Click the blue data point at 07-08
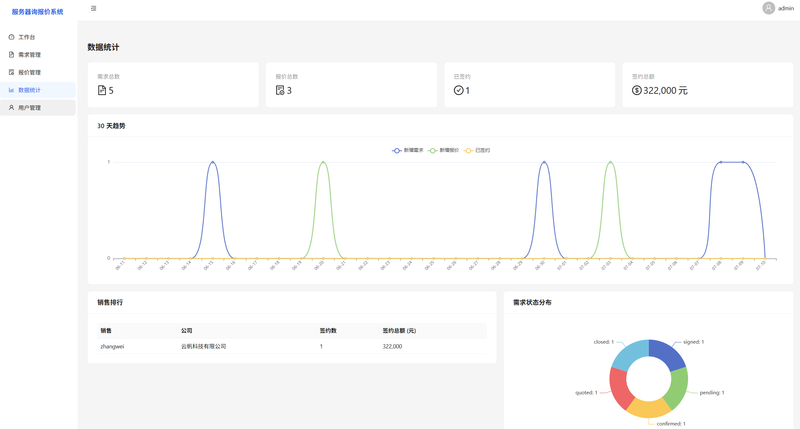 (x=721, y=162)
